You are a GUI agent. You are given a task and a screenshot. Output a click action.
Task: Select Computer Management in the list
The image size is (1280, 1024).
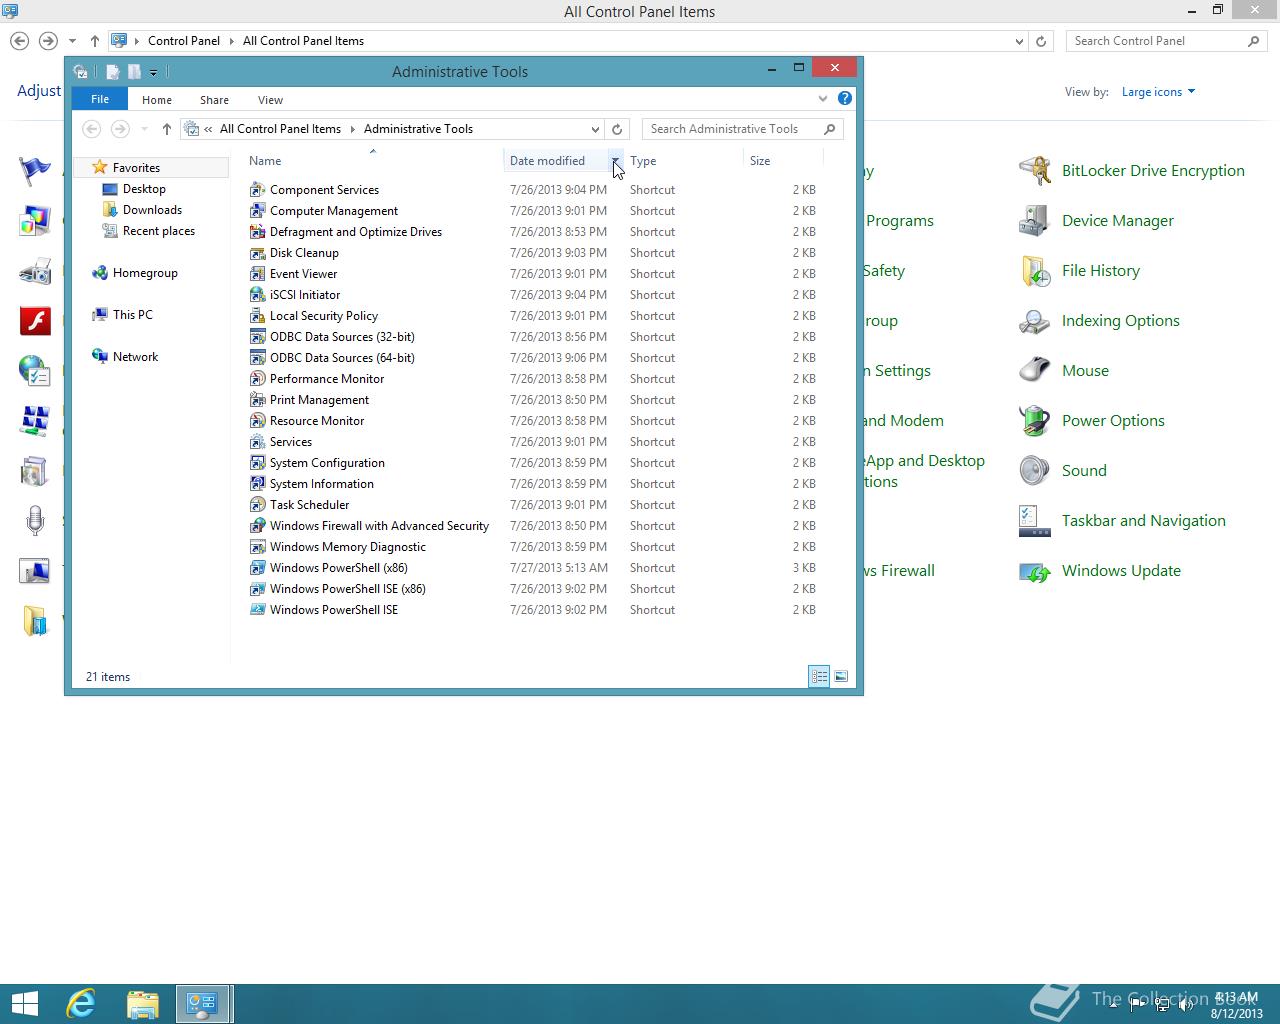[333, 211]
